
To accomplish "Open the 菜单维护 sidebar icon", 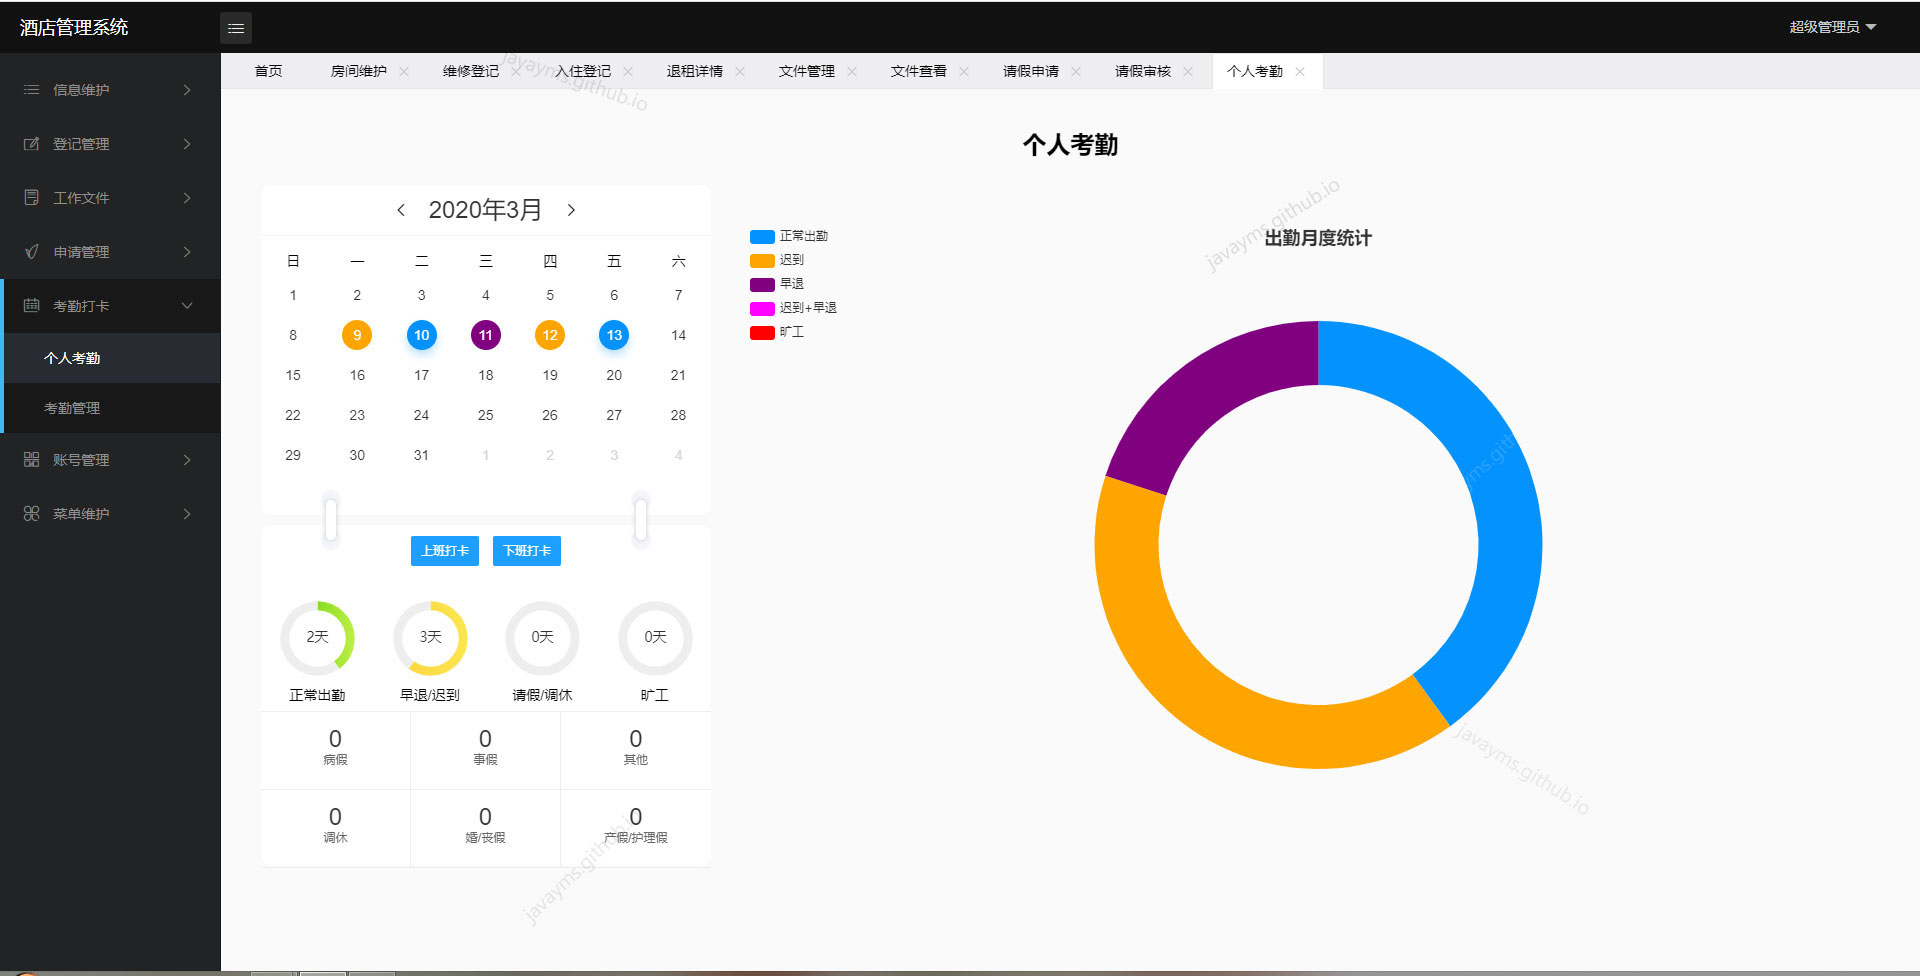I will click(30, 513).
